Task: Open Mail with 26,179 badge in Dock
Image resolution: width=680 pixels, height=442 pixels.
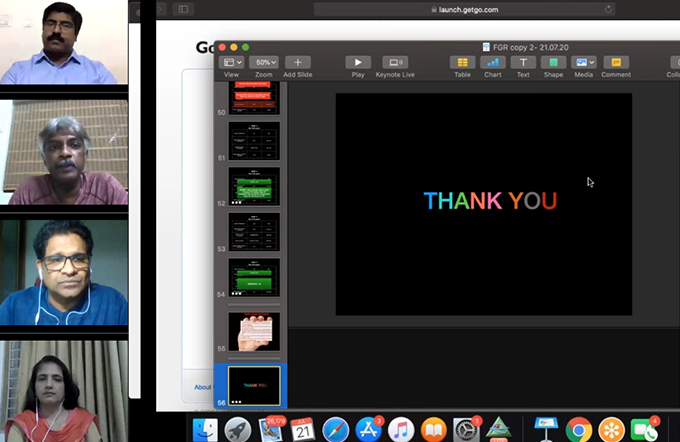Action: pyautogui.click(x=271, y=430)
